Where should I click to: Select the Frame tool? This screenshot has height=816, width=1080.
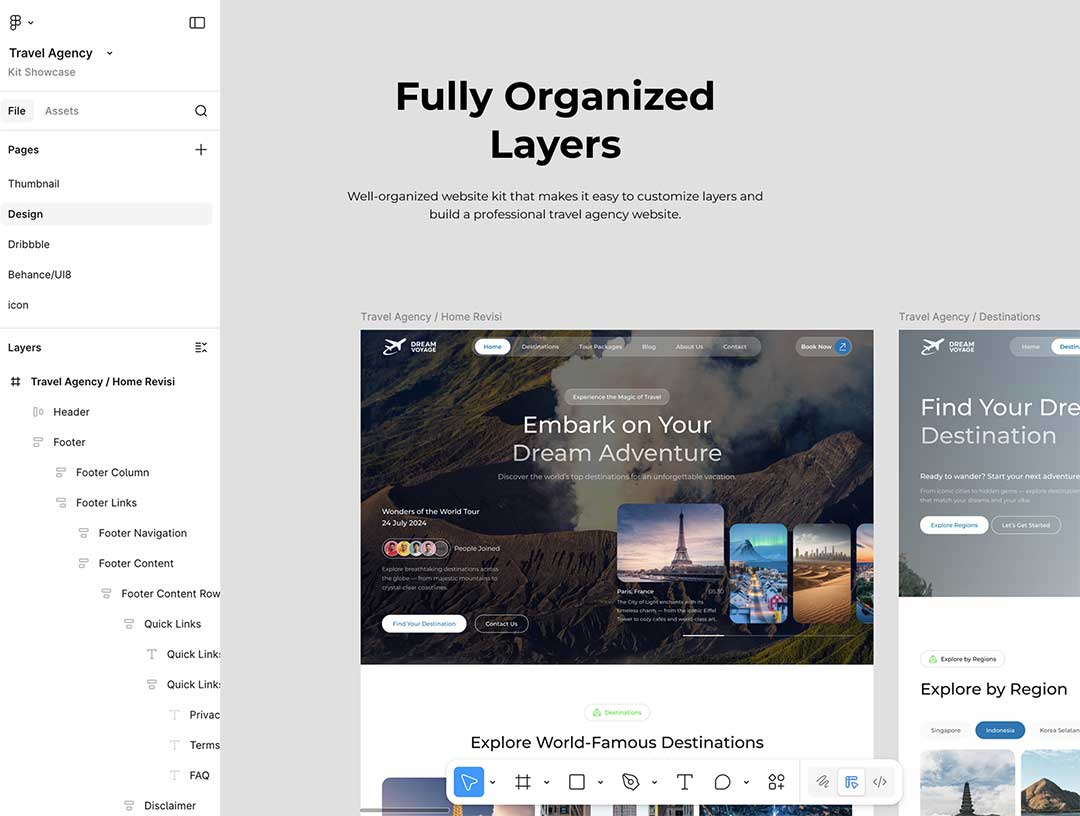[522, 782]
